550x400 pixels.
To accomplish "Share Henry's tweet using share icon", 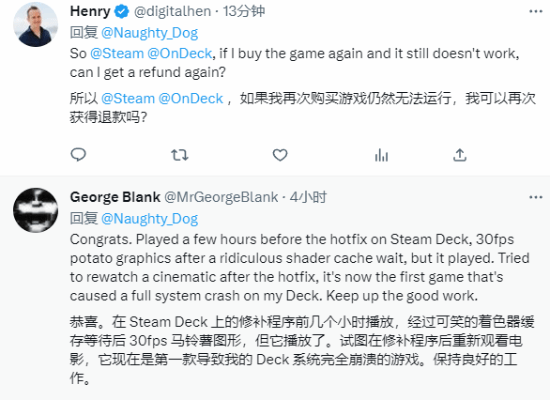I will [x=460, y=155].
